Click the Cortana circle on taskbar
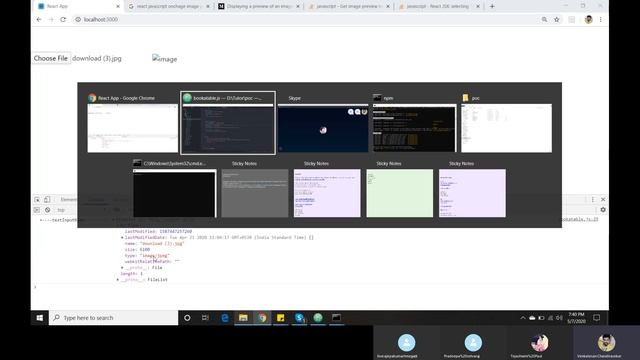The height and width of the screenshot is (360, 640). coord(187,318)
